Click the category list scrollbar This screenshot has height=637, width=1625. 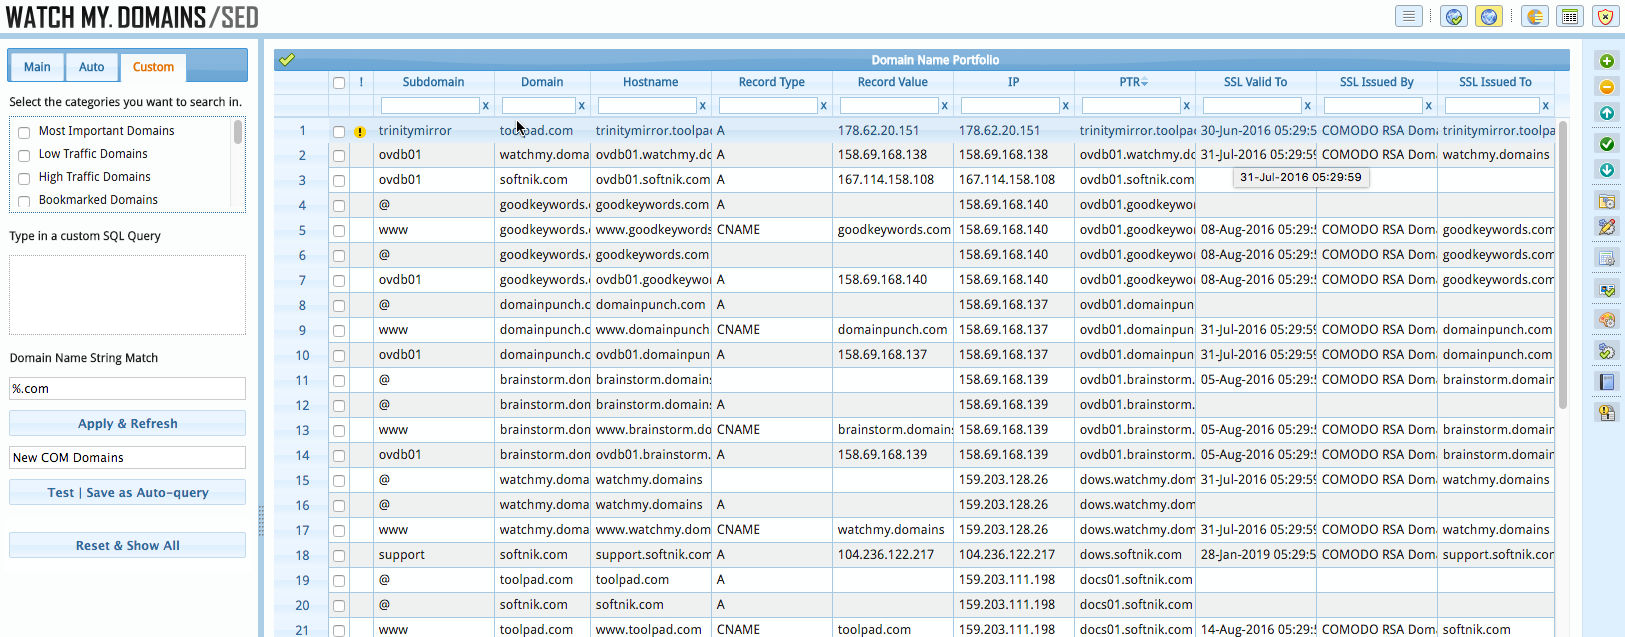[238, 132]
